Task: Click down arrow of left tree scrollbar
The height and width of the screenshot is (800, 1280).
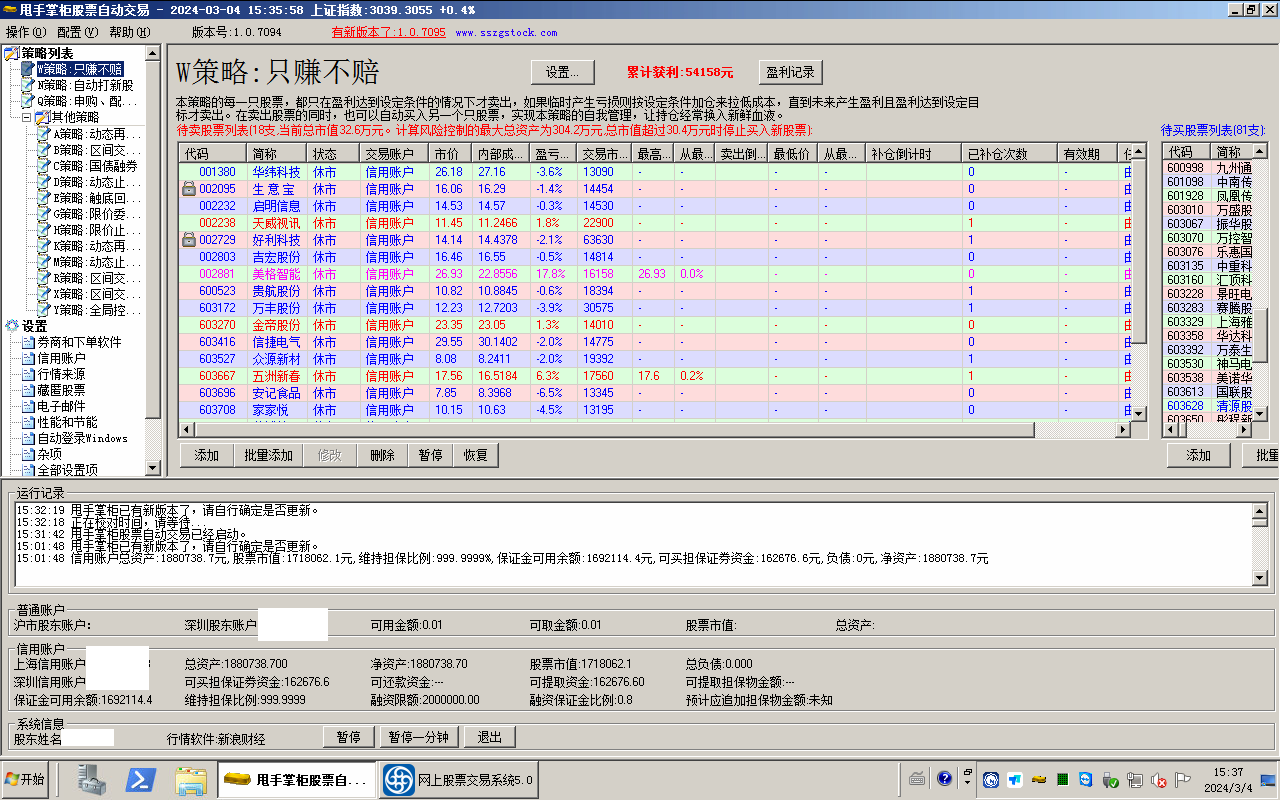Action: pyautogui.click(x=153, y=468)
